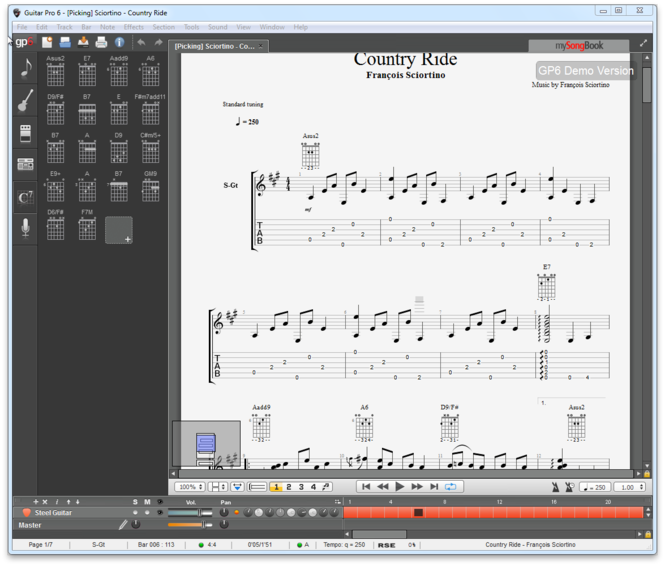Go to beginning of score

[x=366, y=487]
